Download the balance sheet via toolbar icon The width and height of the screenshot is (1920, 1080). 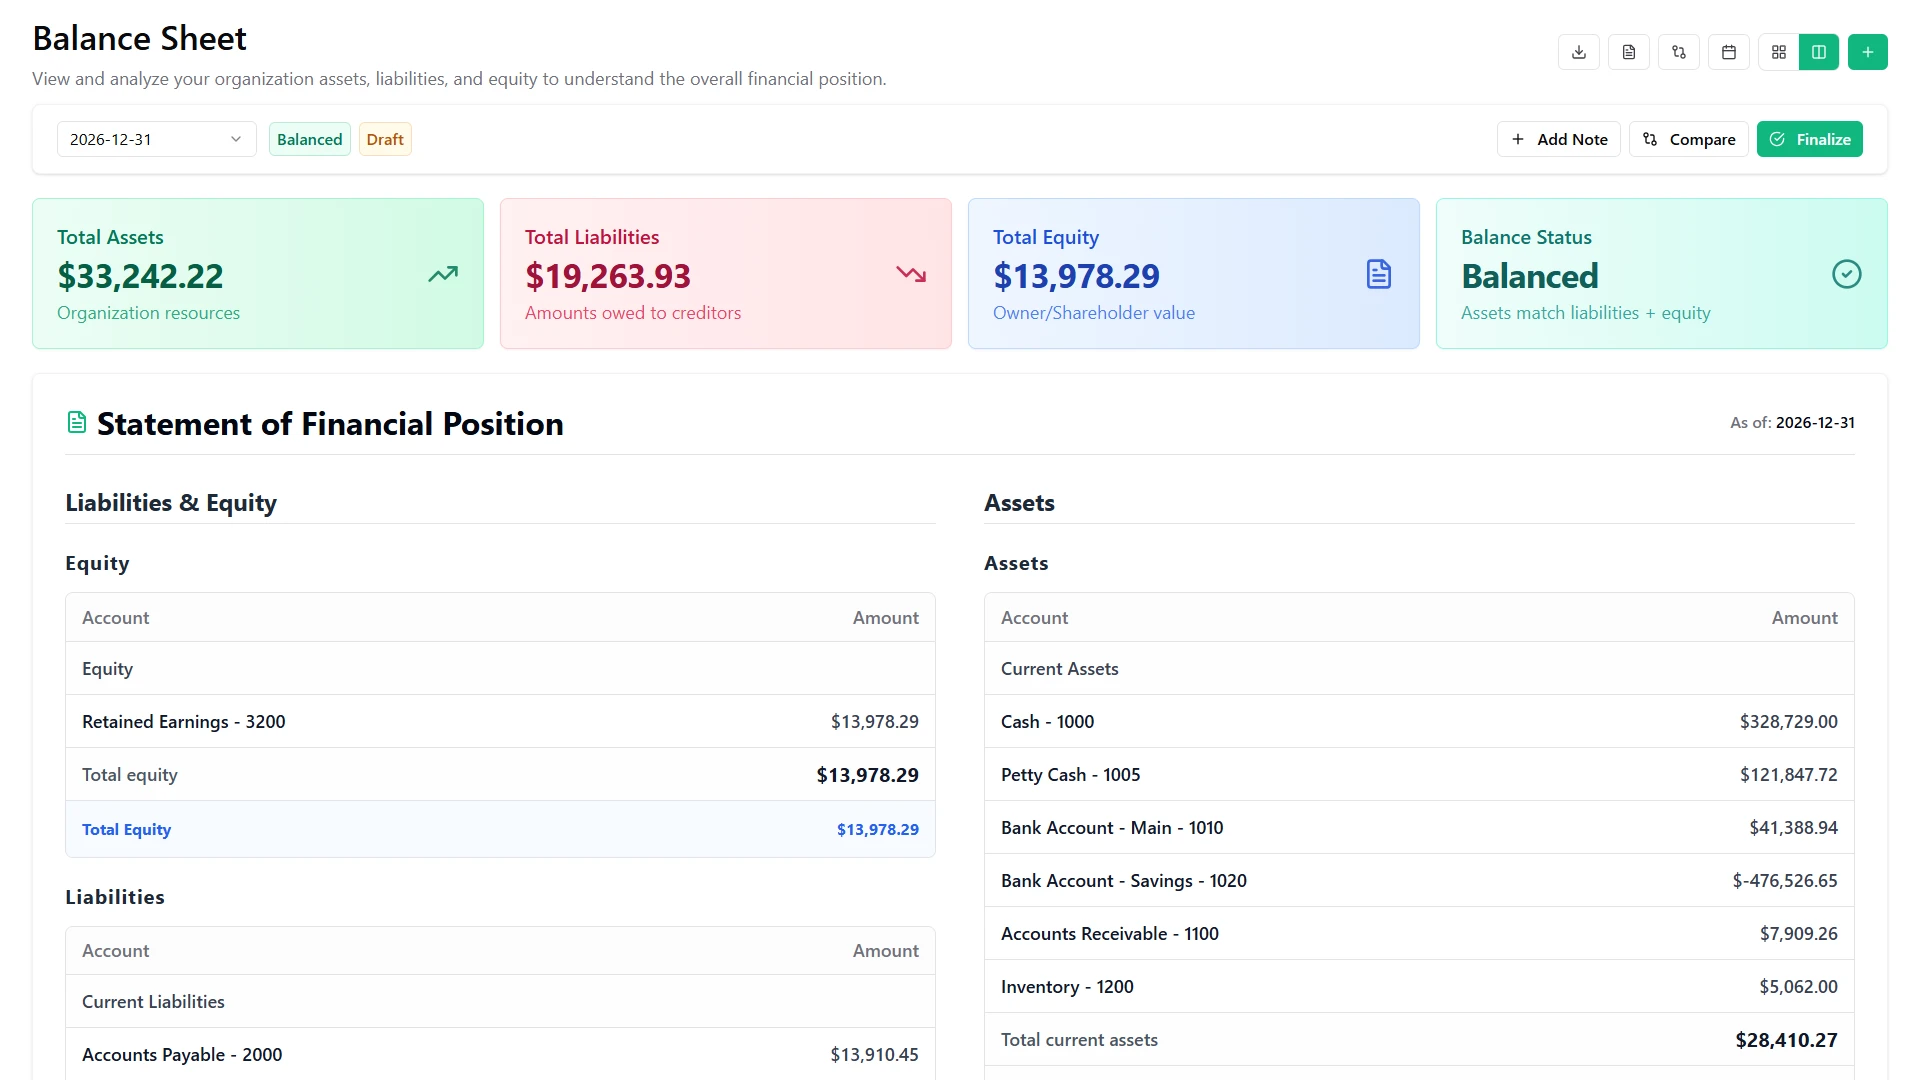point(1579,52)
